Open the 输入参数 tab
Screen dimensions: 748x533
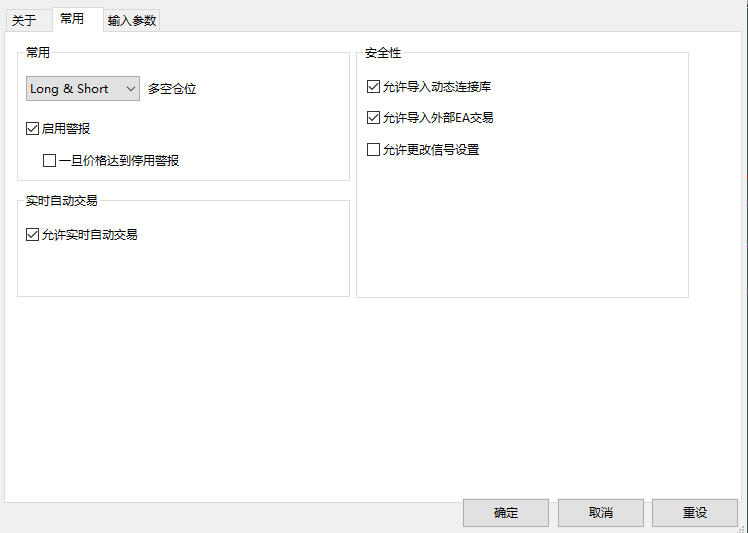point(132,20)
